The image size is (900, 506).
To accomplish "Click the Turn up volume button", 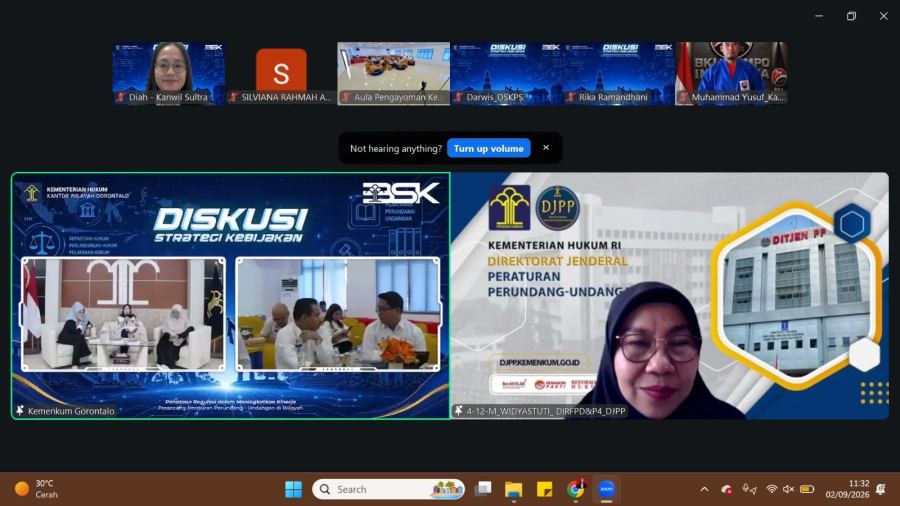I will [488, 149].
